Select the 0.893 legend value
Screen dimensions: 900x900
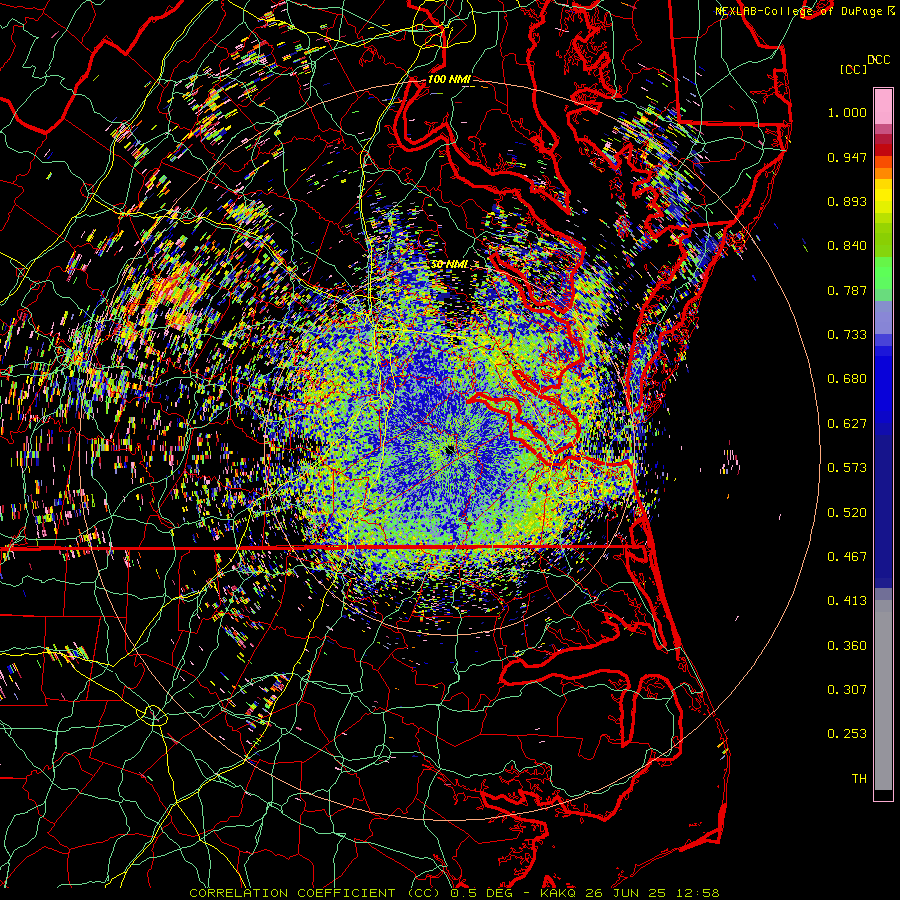click(847, 201)
